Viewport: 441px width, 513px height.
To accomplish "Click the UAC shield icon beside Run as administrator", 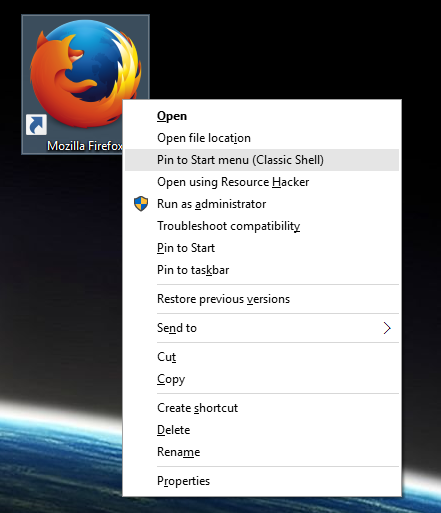I will coord(141,204).
